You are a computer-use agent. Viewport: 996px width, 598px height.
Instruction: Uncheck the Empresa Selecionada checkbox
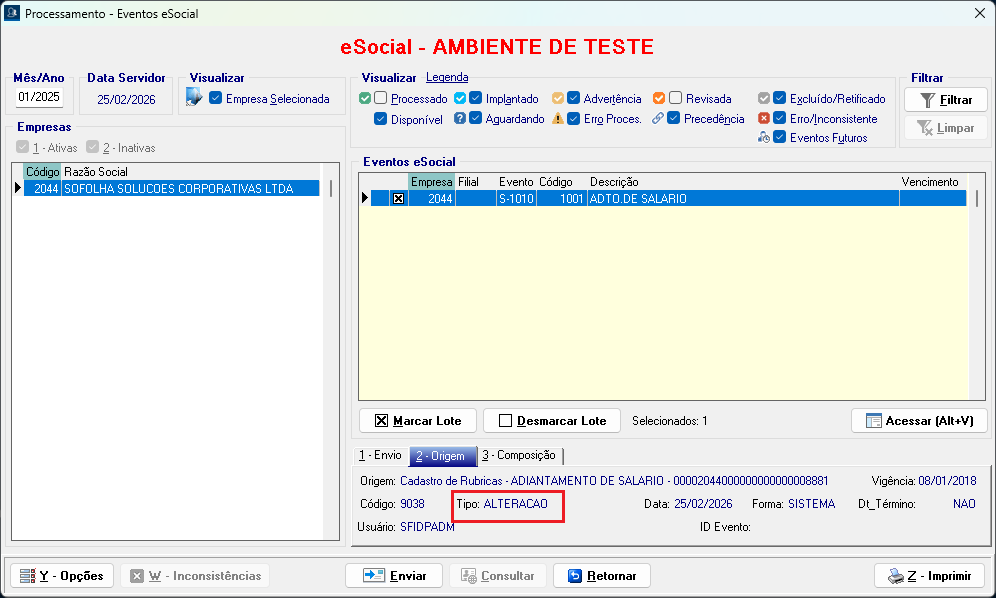coord(216,98)
